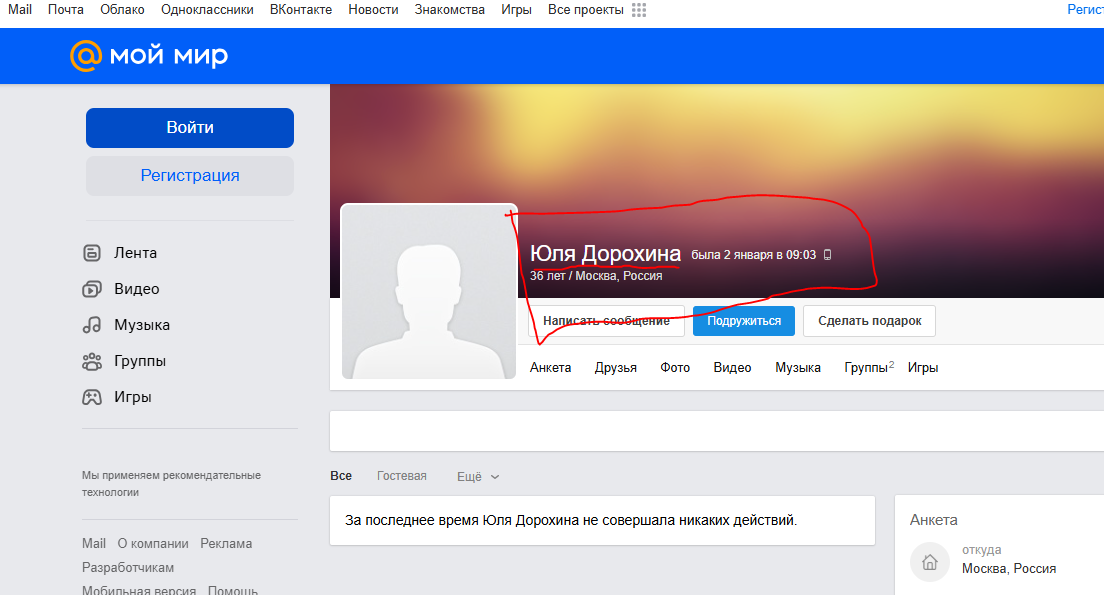
Task: Click the Войти button
Action: point(190,128)
